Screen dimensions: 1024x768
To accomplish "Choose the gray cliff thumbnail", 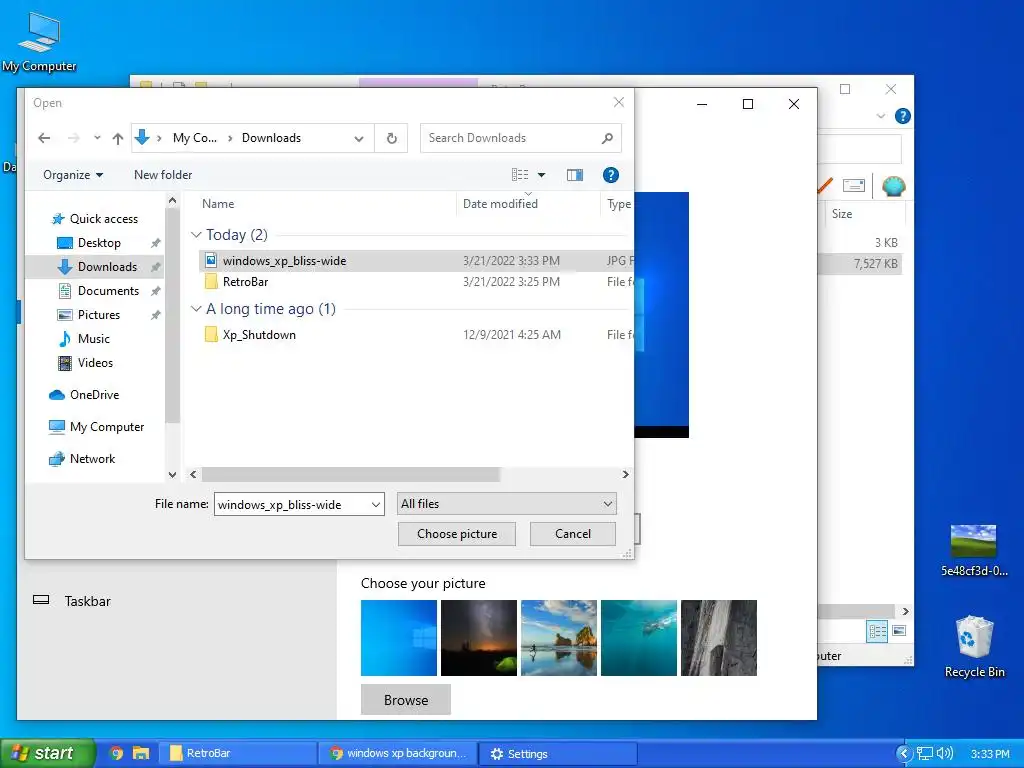I will [x=719, y=637].
